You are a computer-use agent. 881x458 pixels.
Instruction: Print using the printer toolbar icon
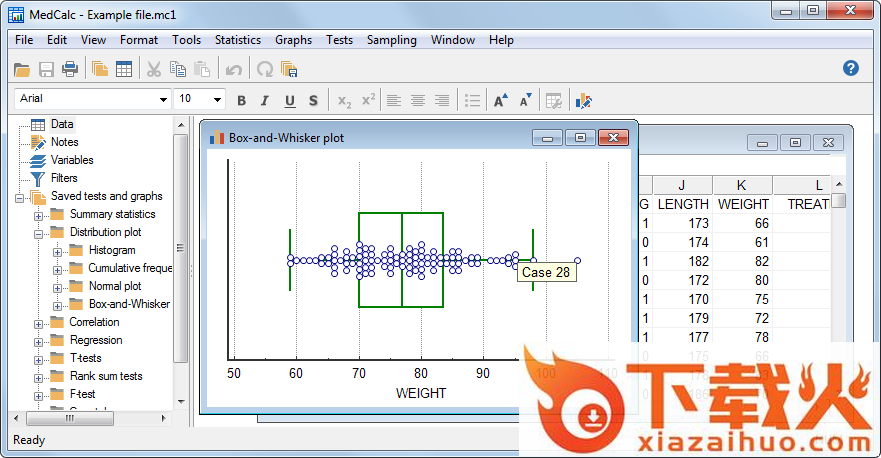70,69
